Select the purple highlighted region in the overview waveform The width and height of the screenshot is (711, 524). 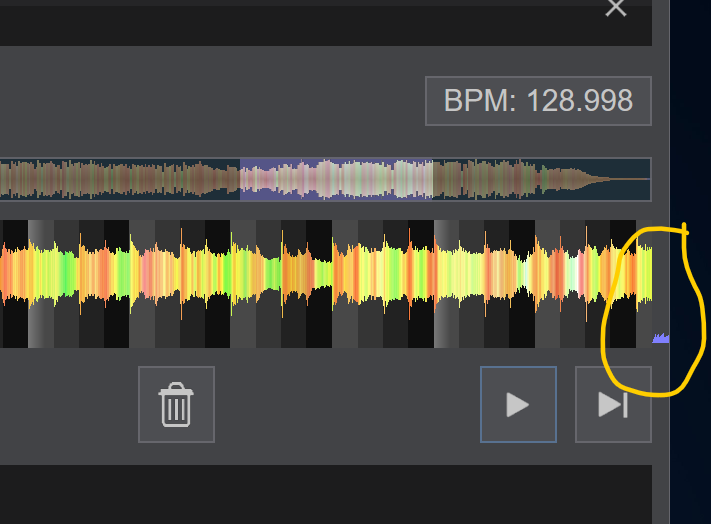pyautogui.click(x=337, y=180)
